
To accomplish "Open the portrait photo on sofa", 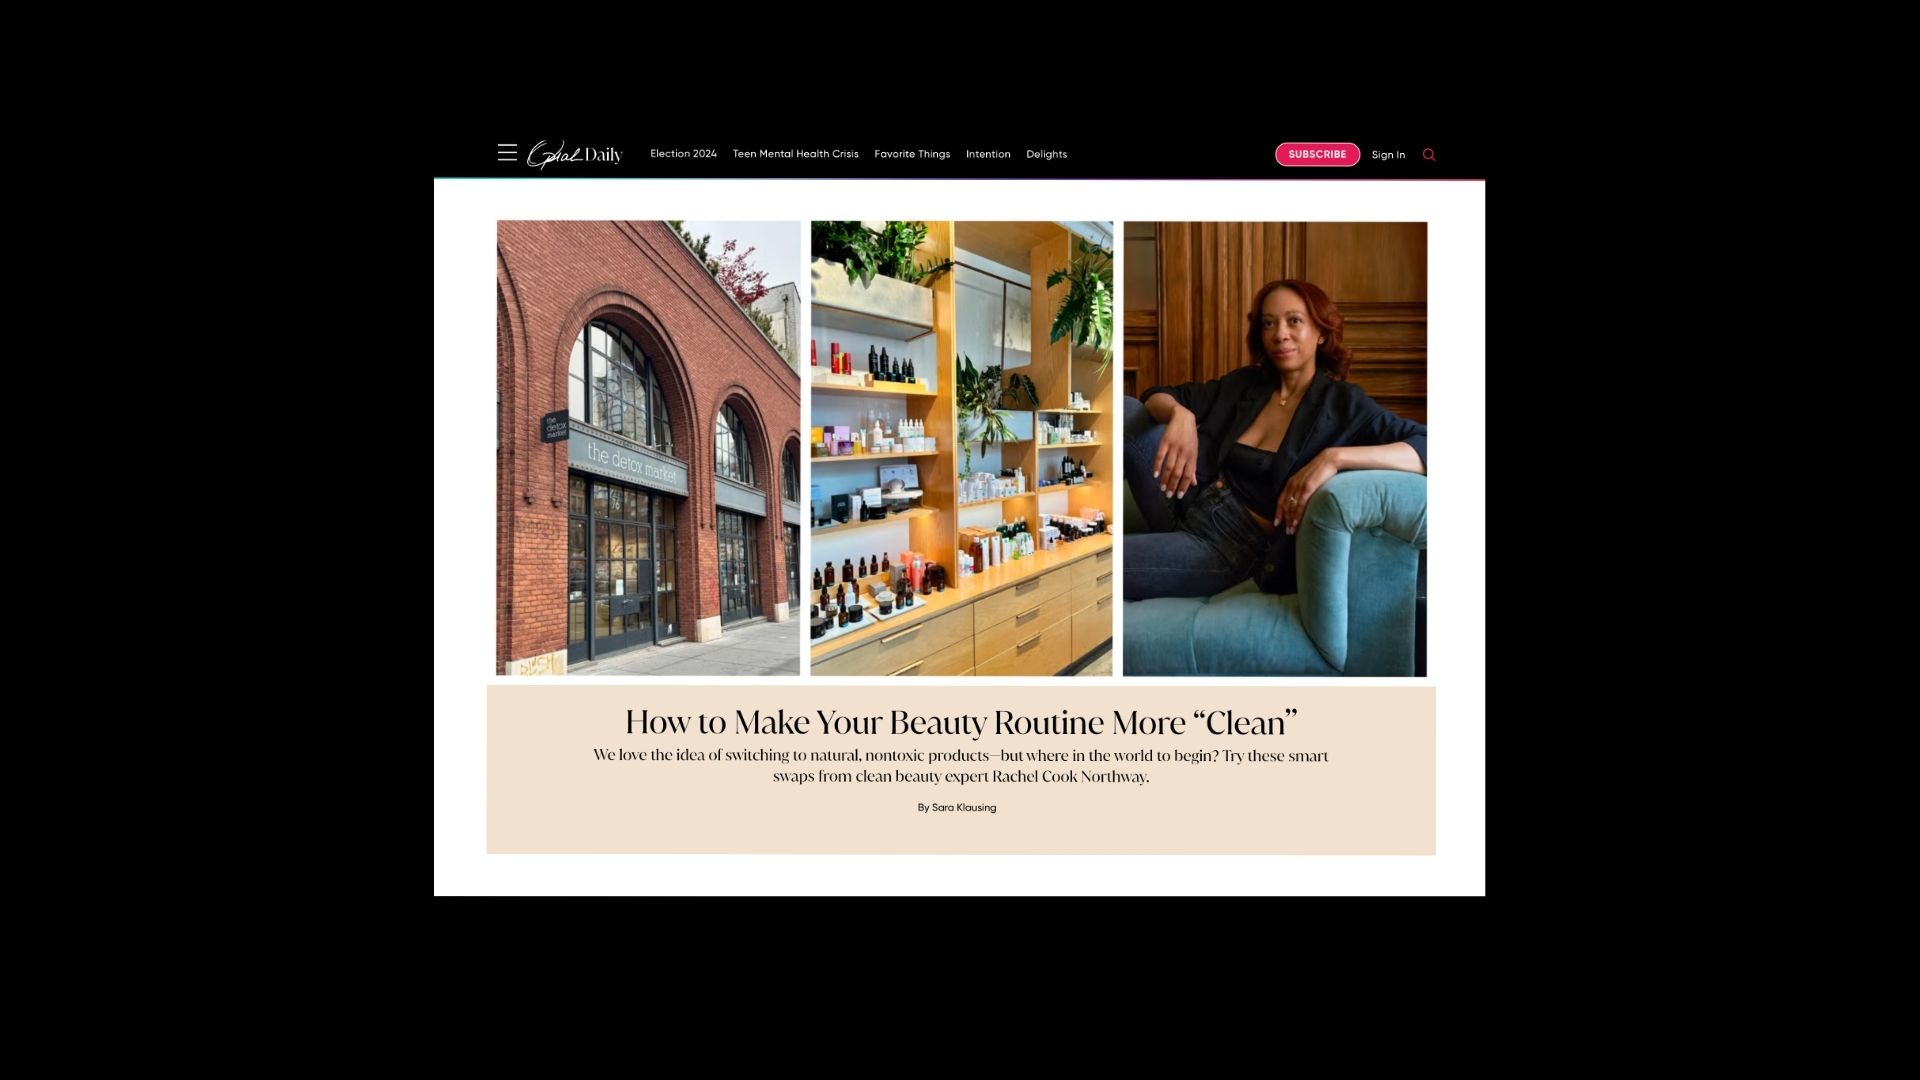I will pyautogui.click(x=1275, y=449).
